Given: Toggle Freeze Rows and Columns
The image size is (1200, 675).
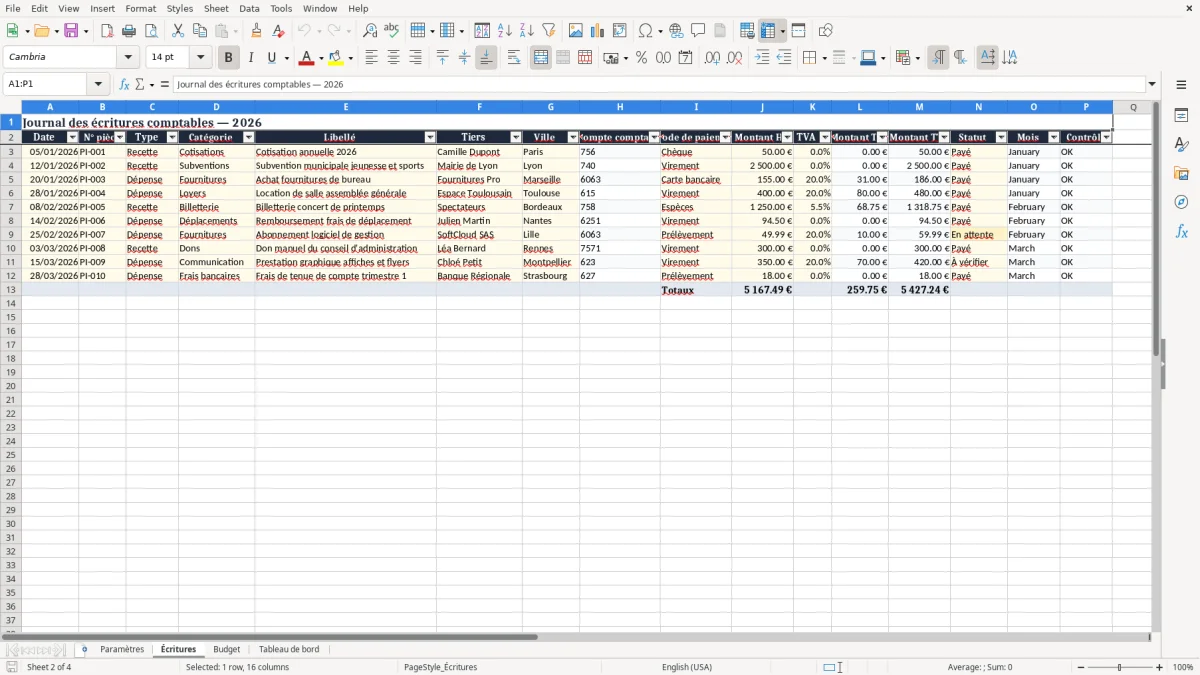Looking at the screenshot, I should pyautogui.click(x=768, y=31).
